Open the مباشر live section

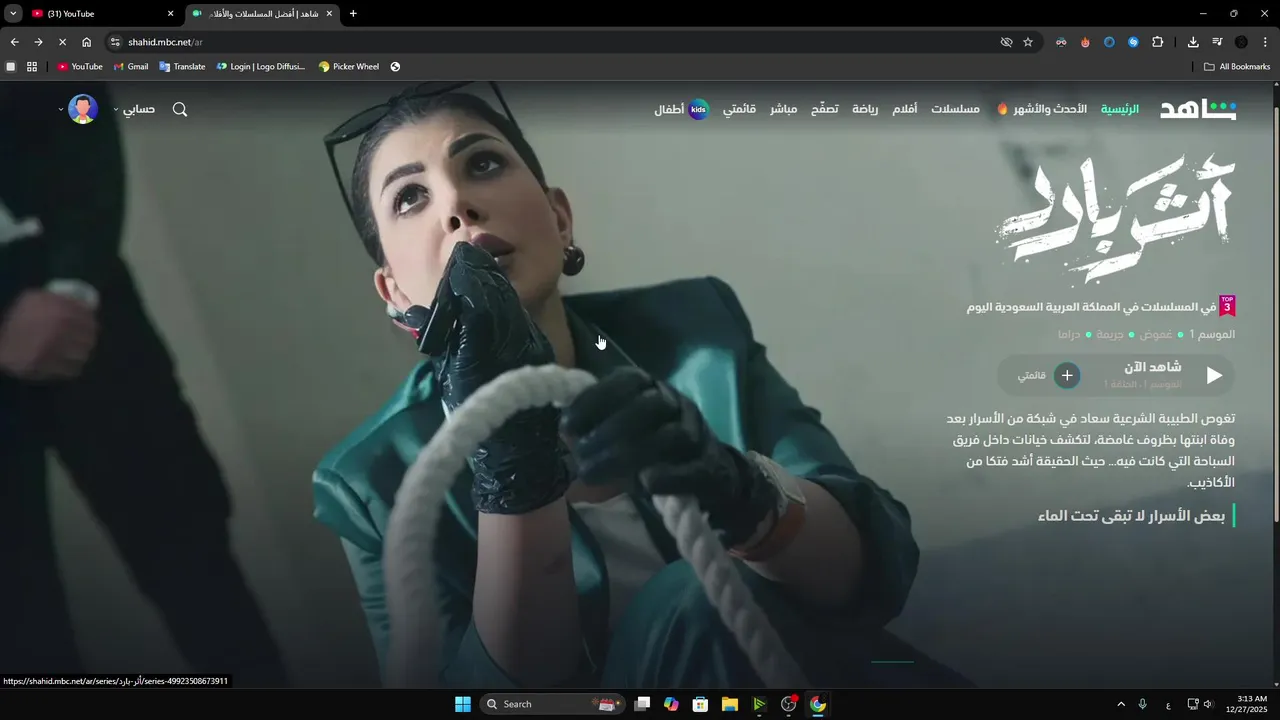[x=783, y=109]
